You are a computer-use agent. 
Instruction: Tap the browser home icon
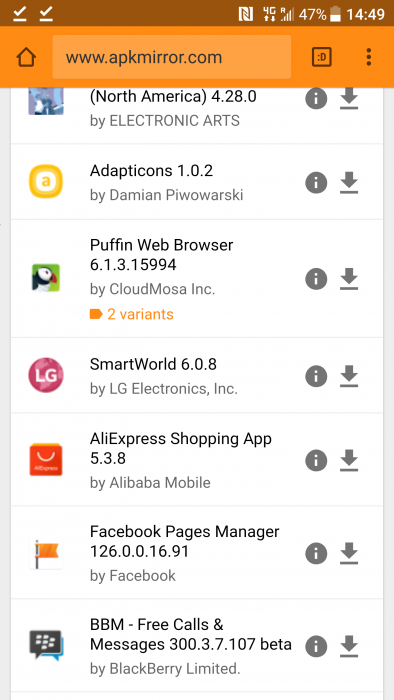[26, 57]
